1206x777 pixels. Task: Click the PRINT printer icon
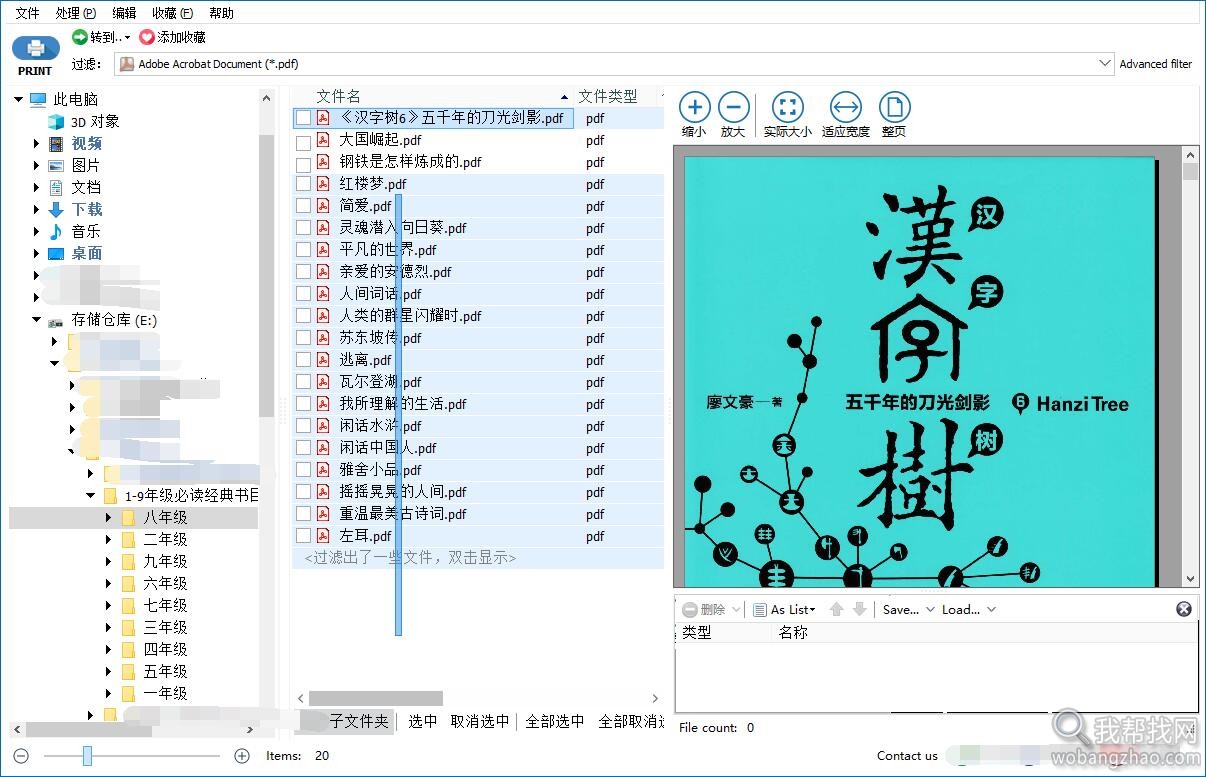(36, 49)
